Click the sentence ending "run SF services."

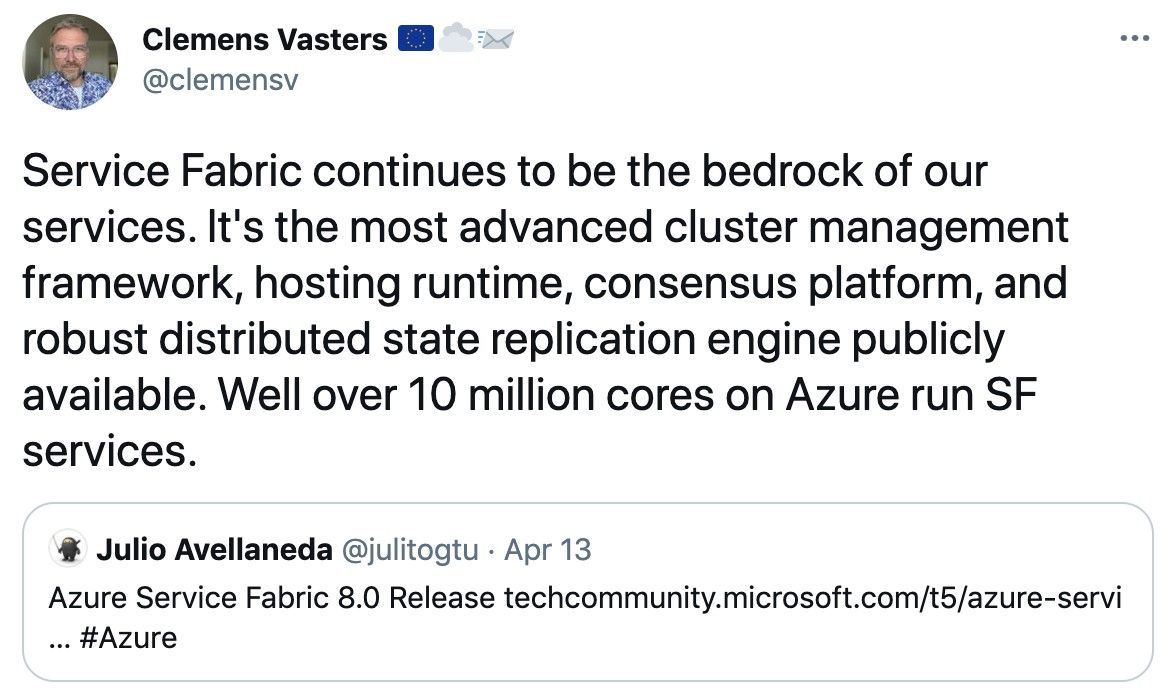point(529,423)
